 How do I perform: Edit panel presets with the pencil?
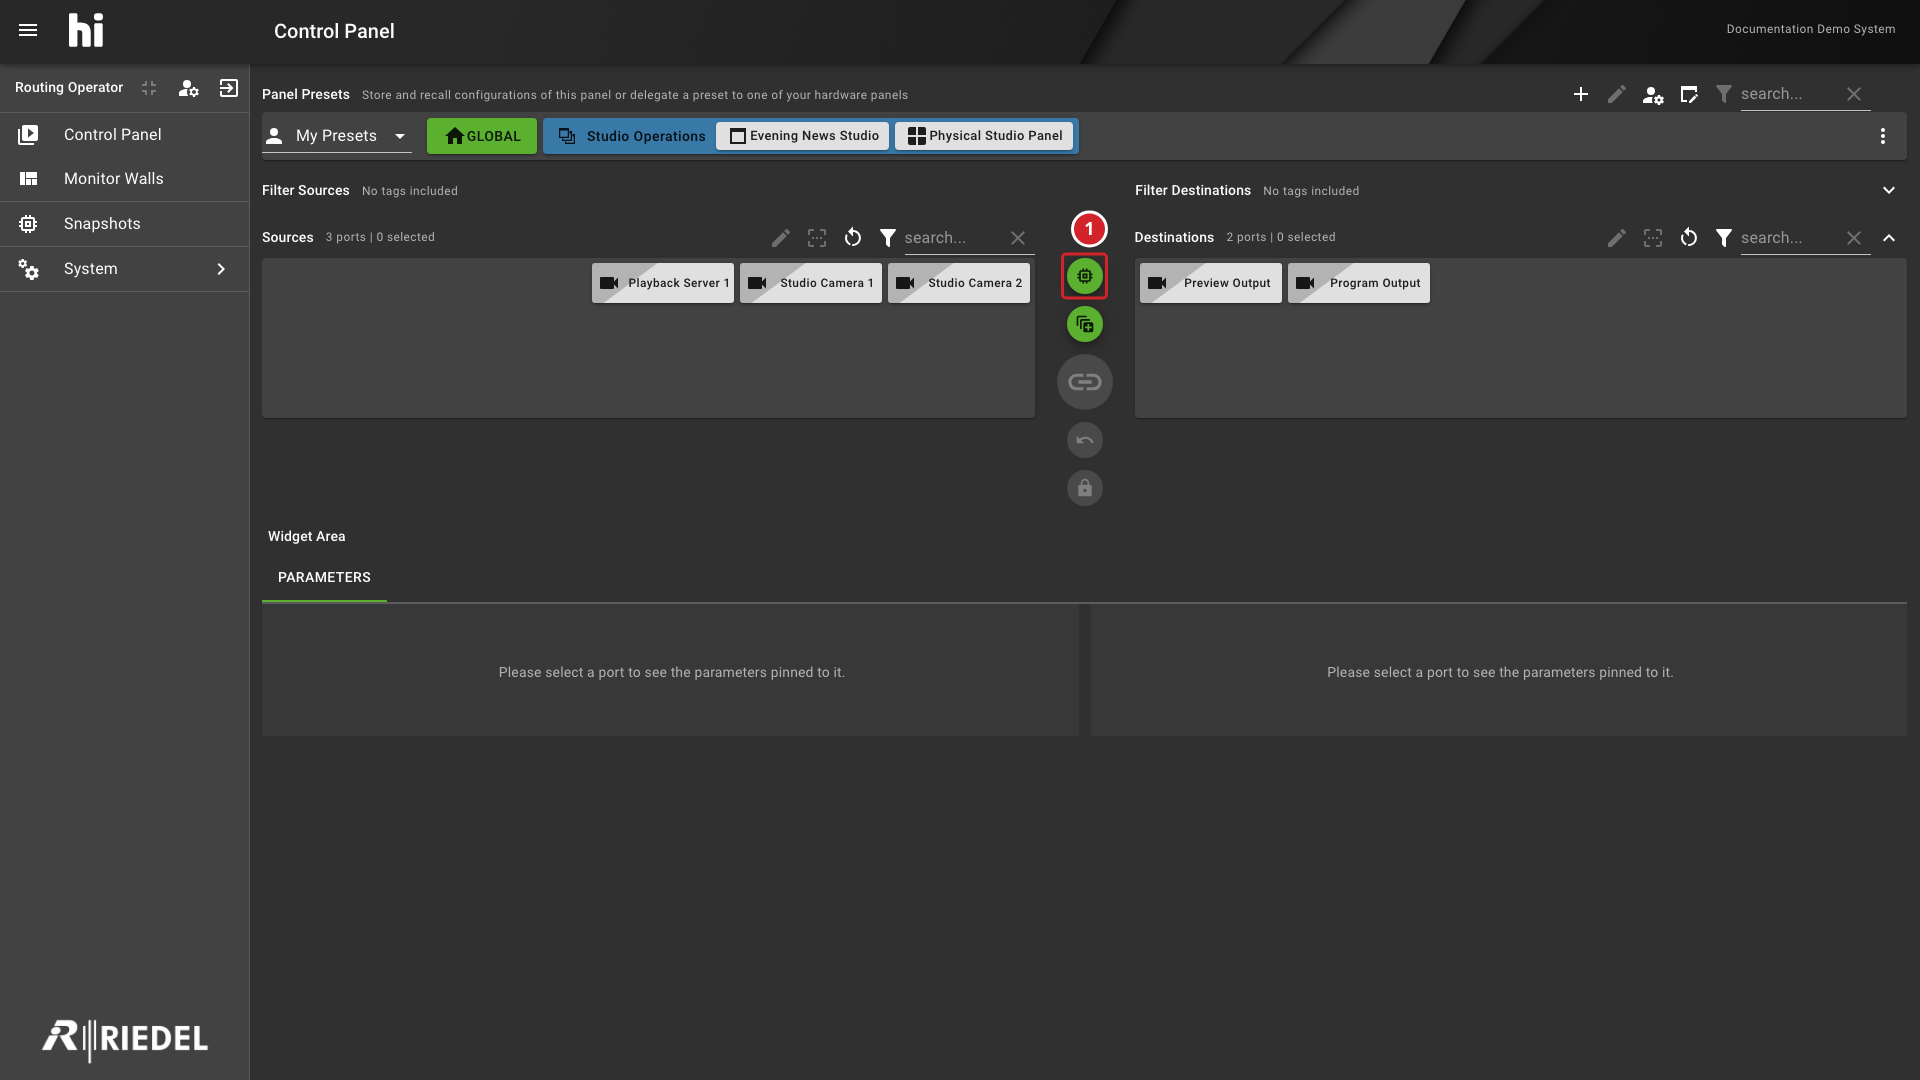point(1617,94)
